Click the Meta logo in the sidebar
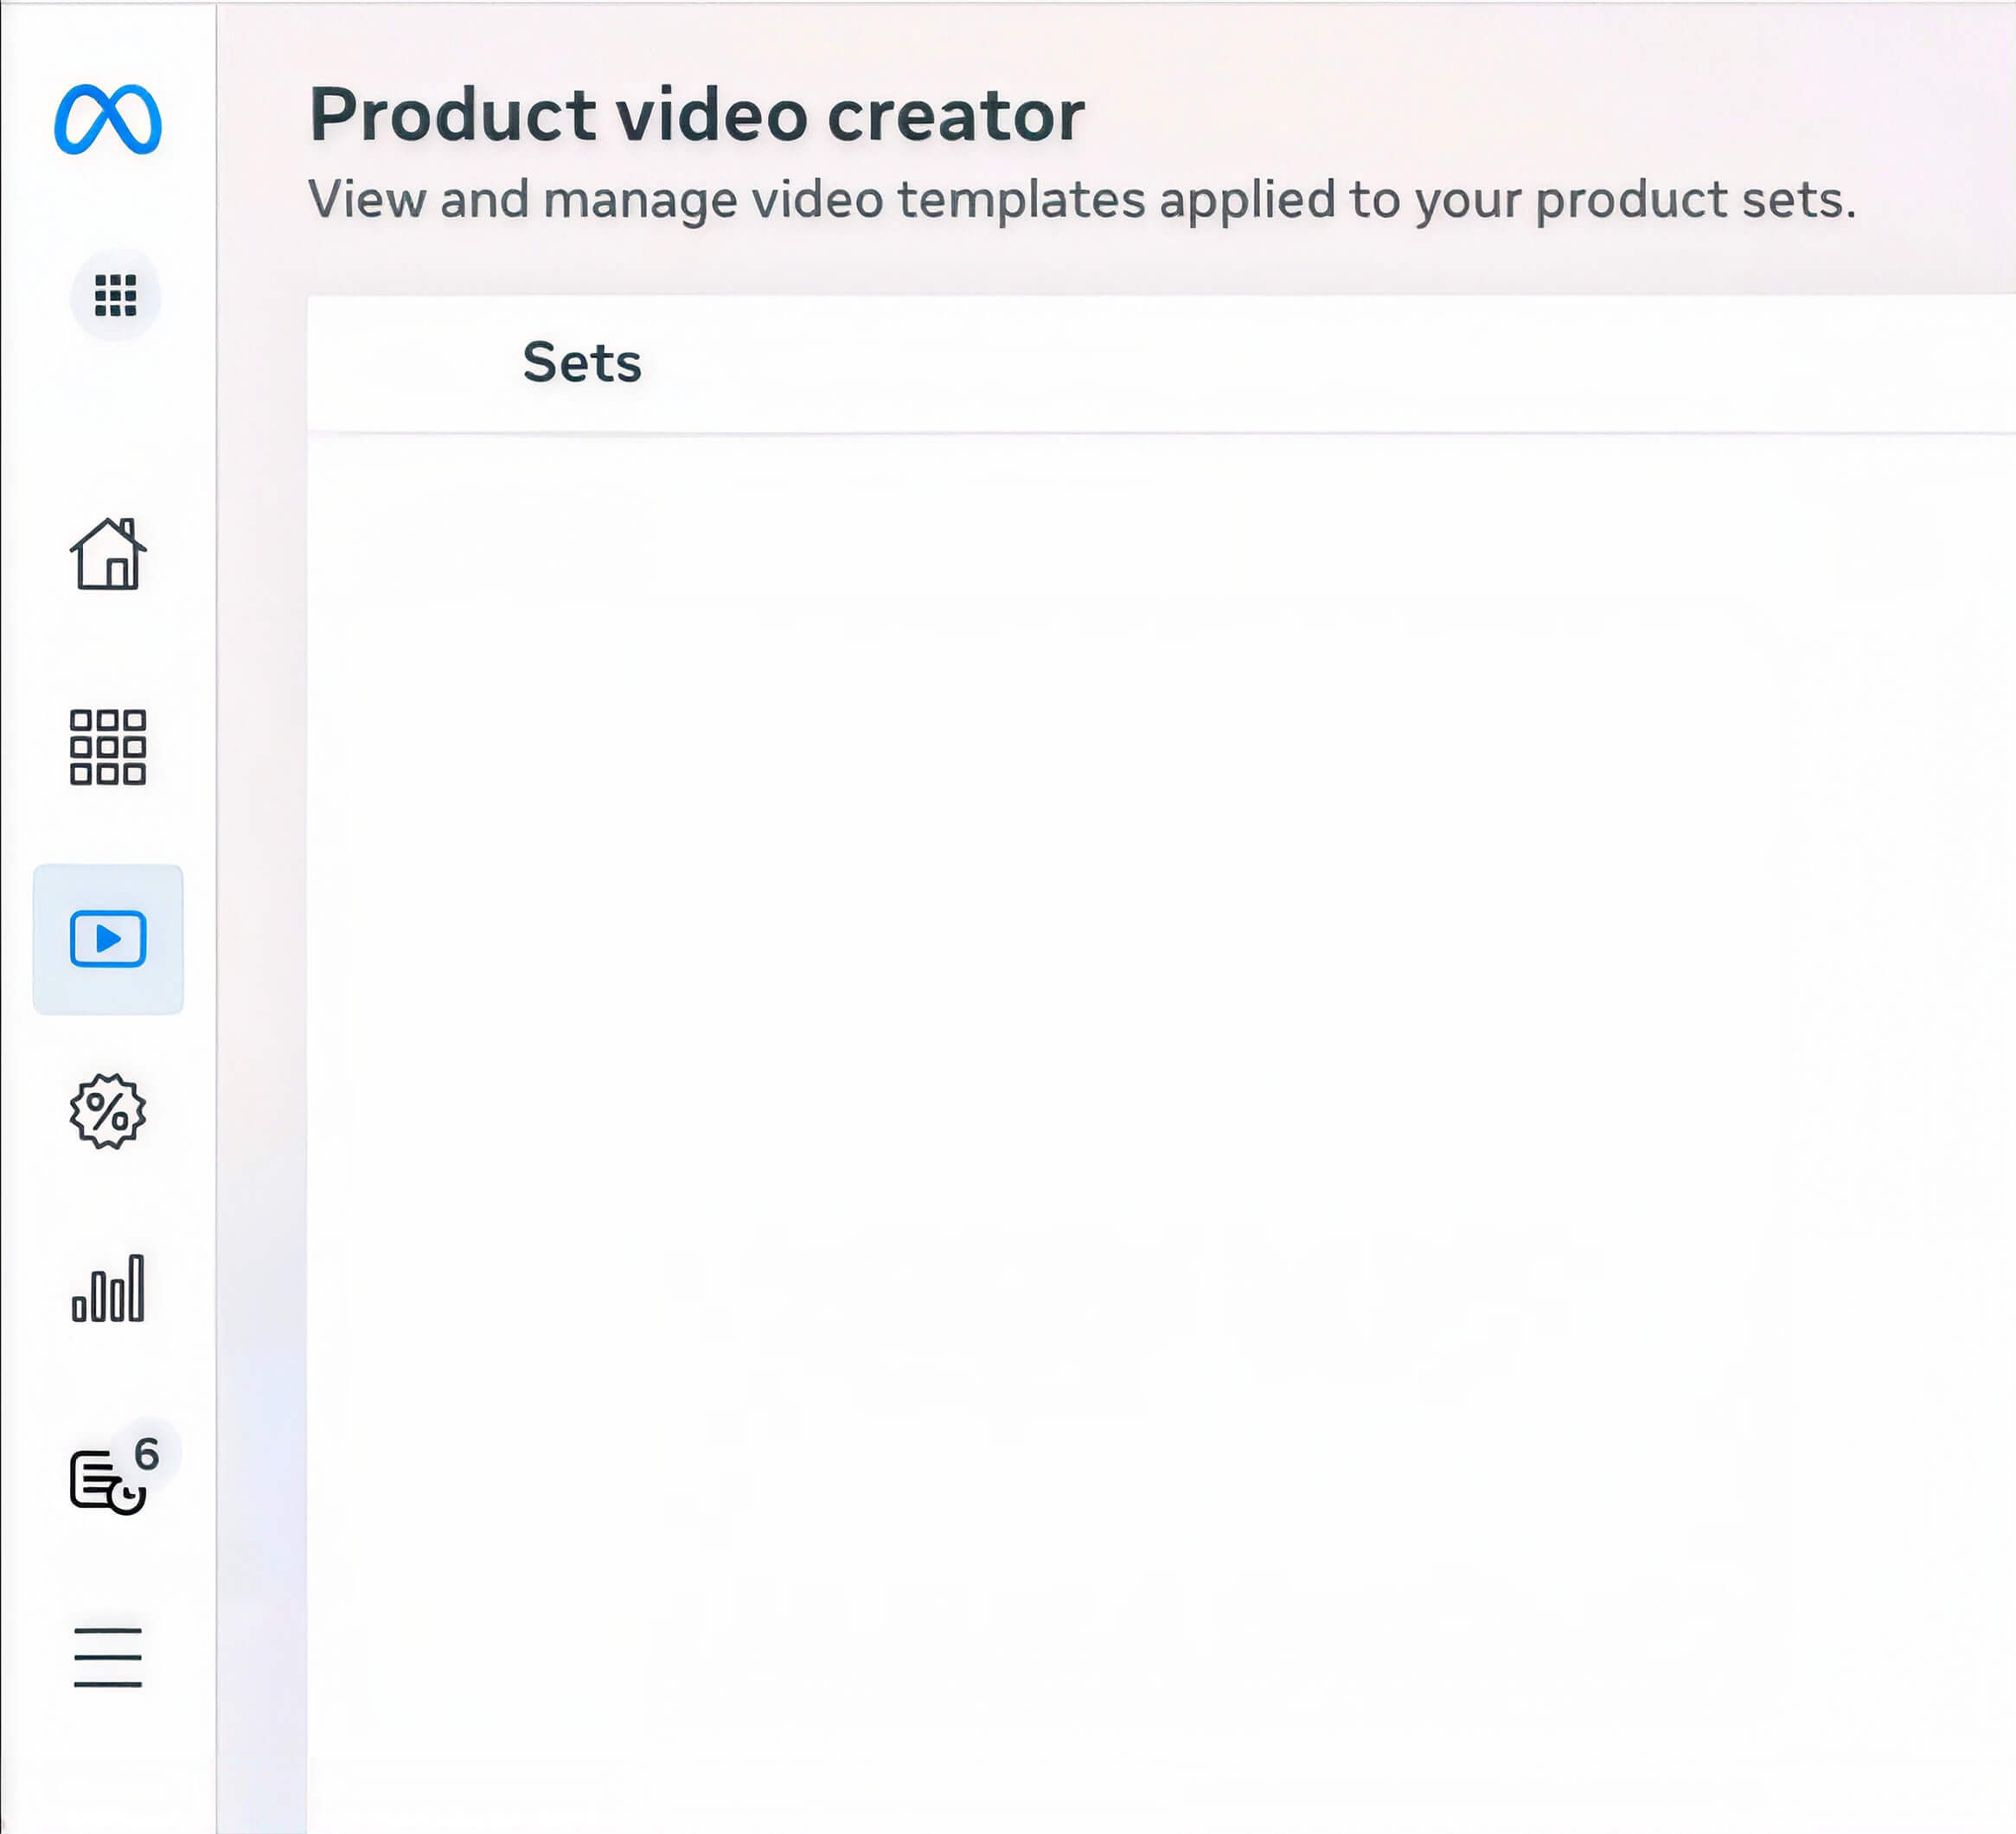 108,120
